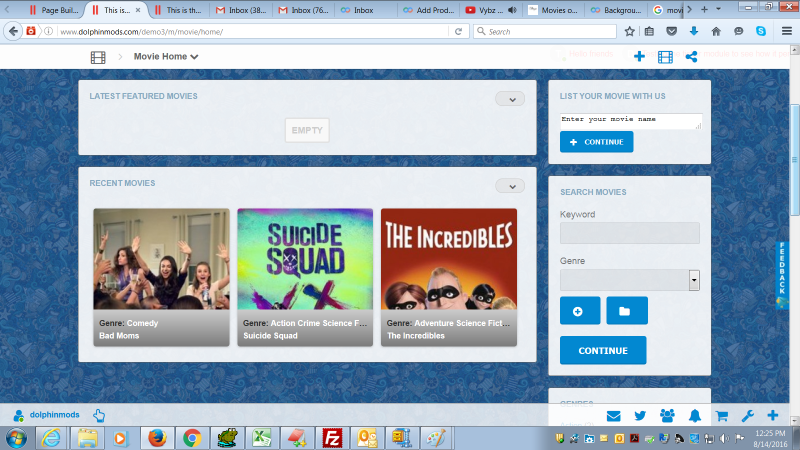
Task: Click the pointing hand icon in the bottom bar
Action: pos(99,415)
